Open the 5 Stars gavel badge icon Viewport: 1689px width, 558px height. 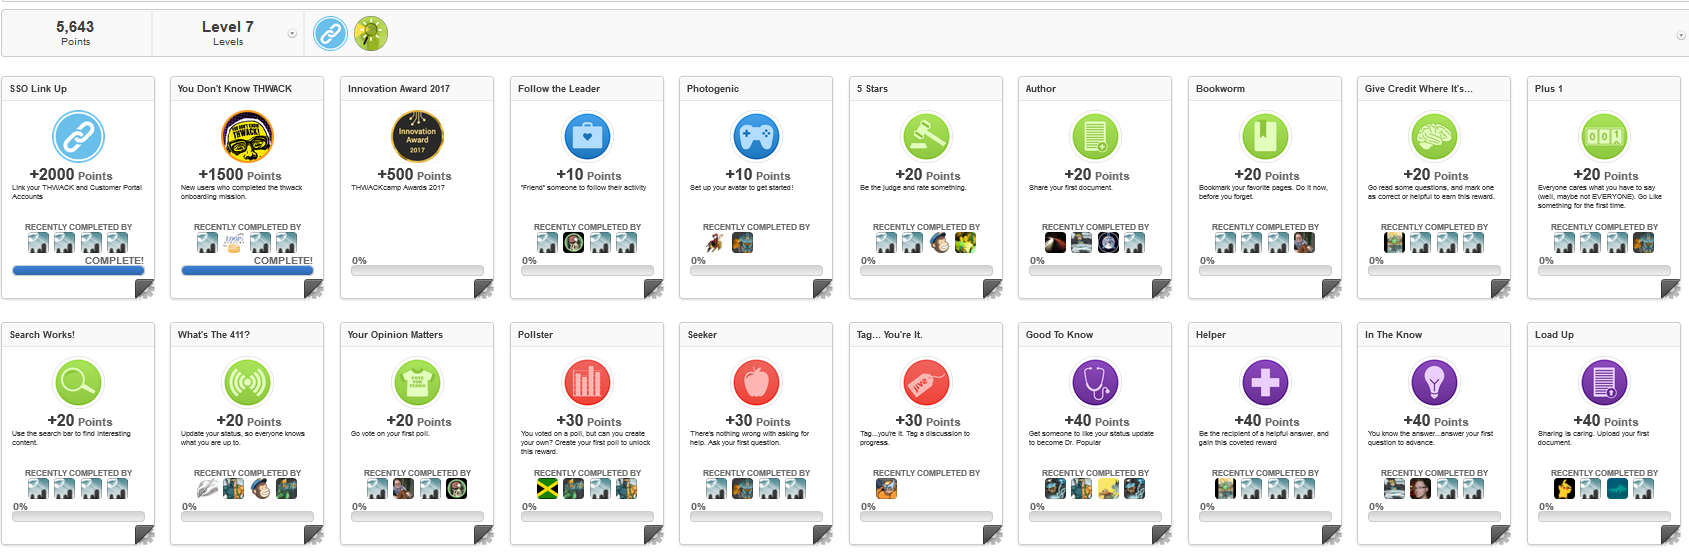pos(926,136)
